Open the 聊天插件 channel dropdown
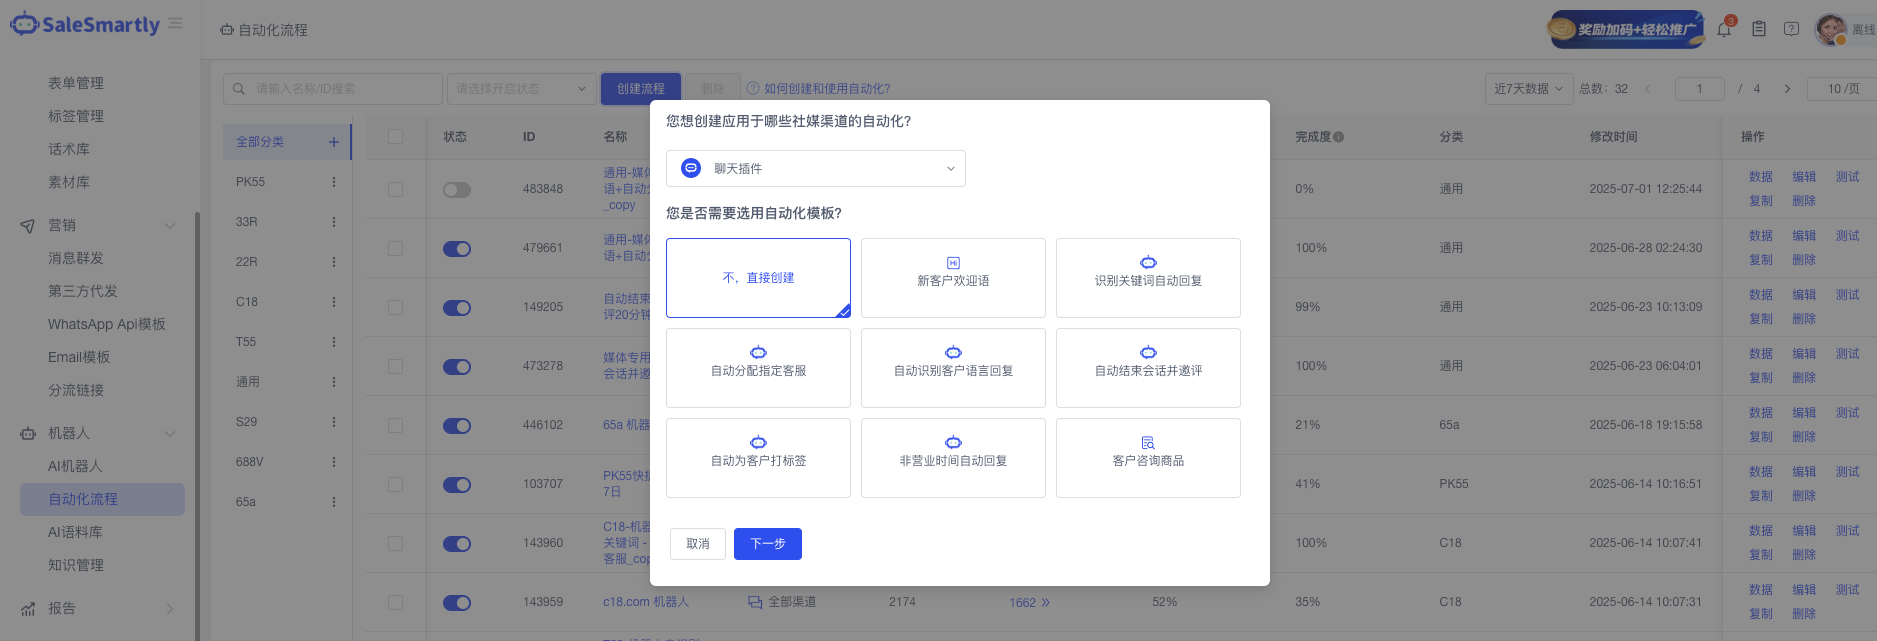This screenshot has width=1877, height=641. 816,168
